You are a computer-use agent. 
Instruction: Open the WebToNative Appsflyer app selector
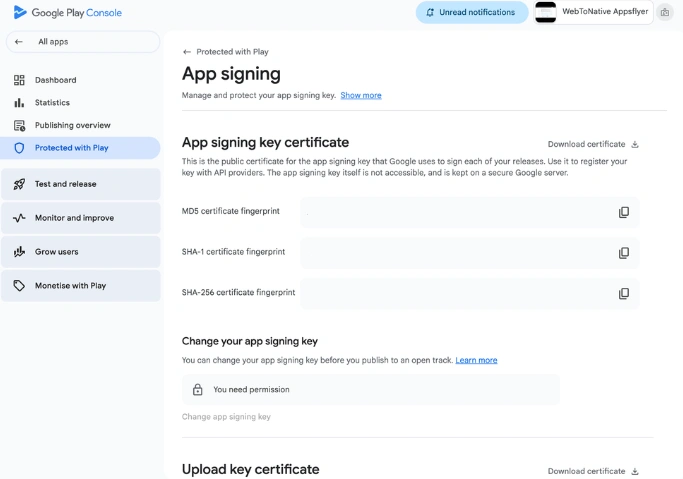(593, 12)
